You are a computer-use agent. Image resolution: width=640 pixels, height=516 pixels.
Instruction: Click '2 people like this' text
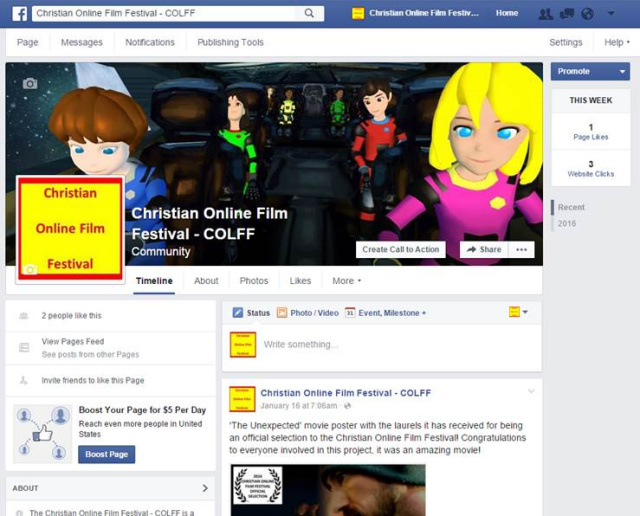pos(71,316)
